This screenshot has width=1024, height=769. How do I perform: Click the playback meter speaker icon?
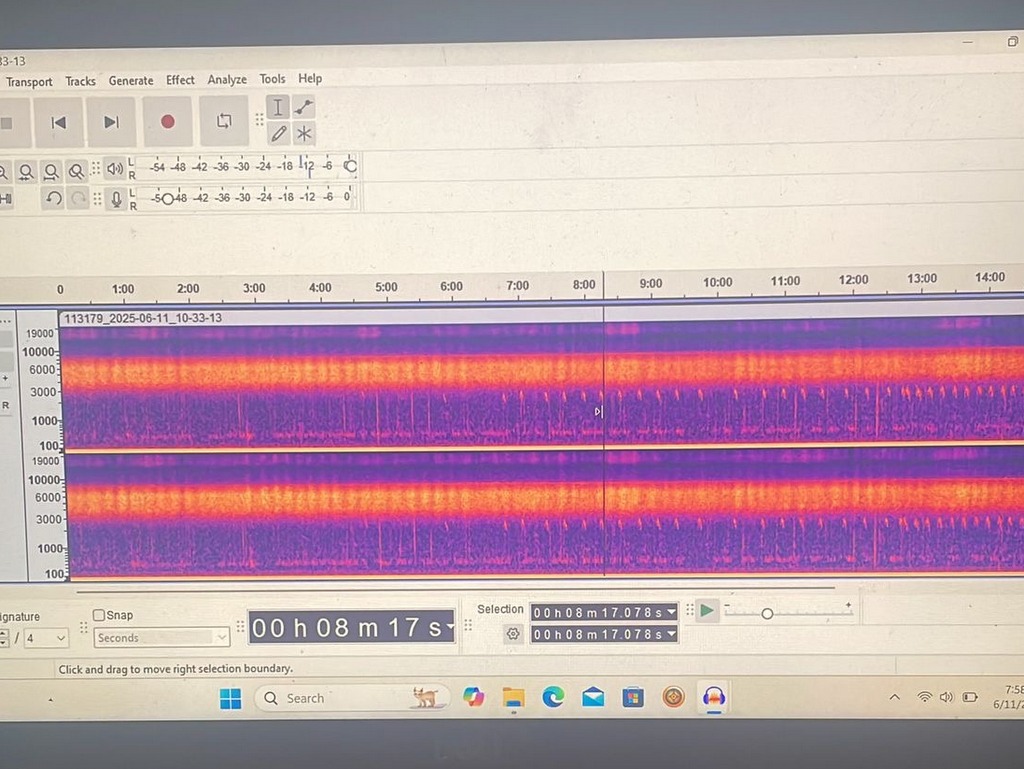click(115, 169)
